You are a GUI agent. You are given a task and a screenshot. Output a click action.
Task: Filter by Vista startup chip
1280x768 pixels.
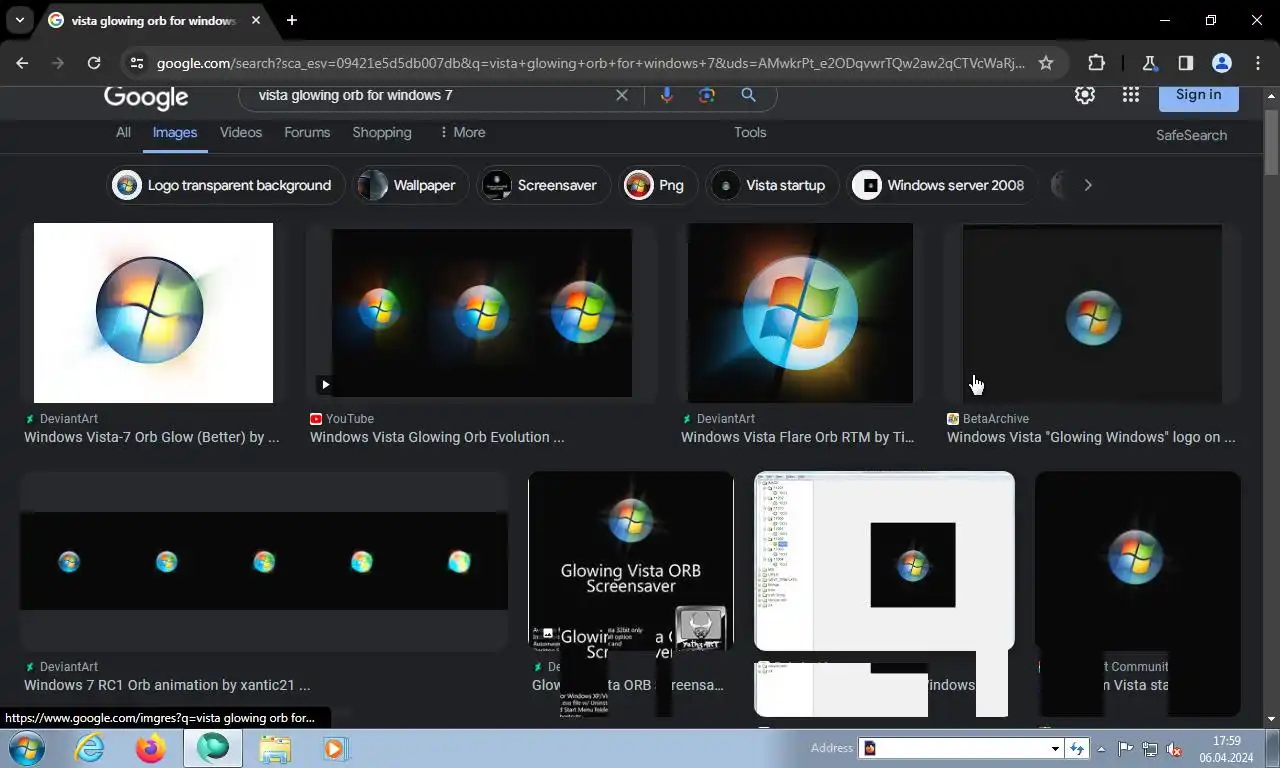tap(771, 185)
